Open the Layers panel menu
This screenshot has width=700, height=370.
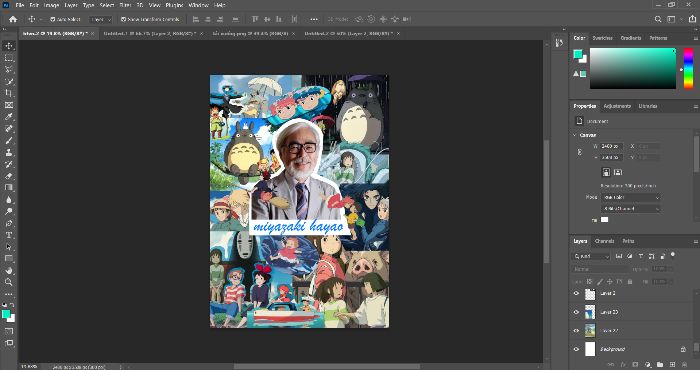tap(696, 241)
